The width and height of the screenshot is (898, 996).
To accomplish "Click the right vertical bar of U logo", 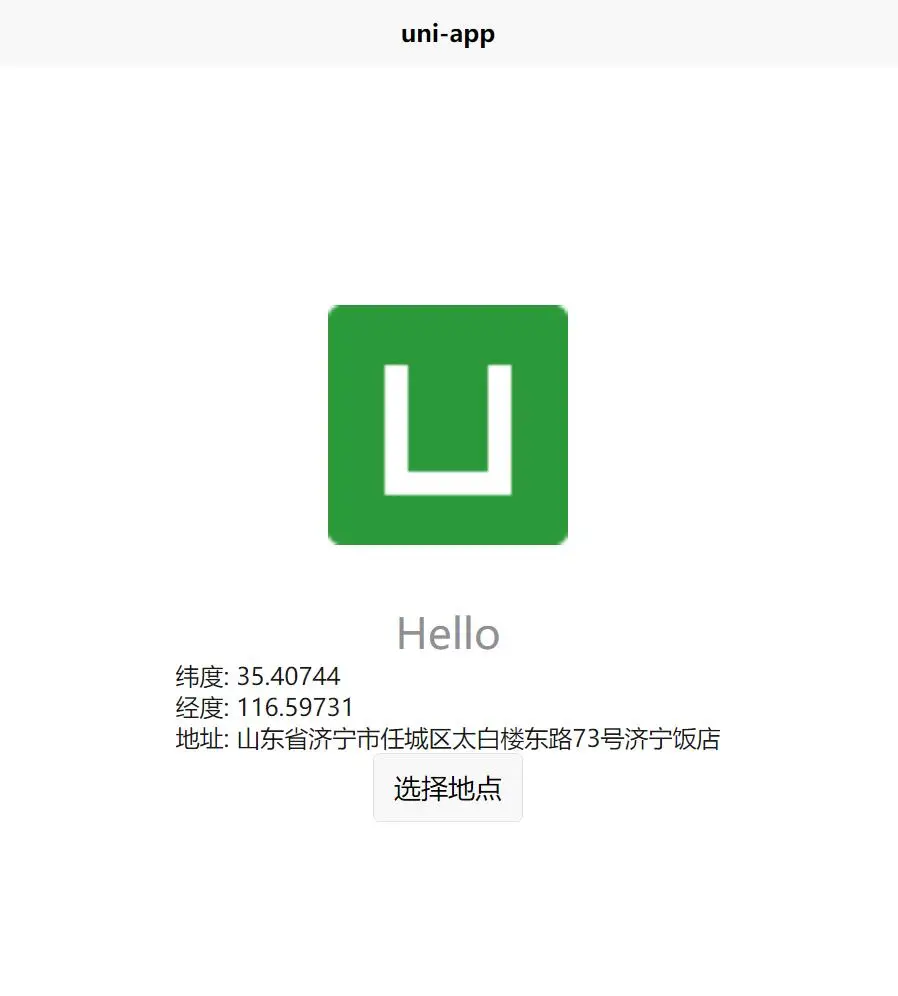I will click(x=500, y=430).
